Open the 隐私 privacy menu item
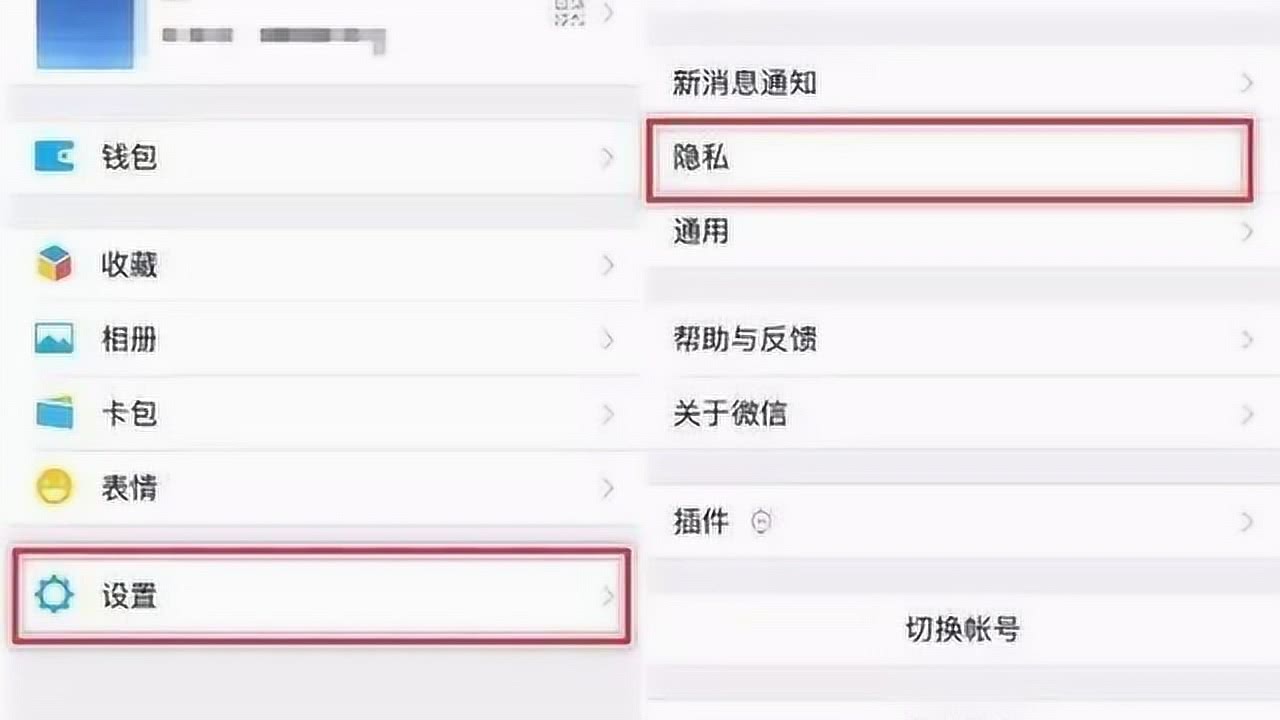1280x720 pixels. [x=700, y=158]
